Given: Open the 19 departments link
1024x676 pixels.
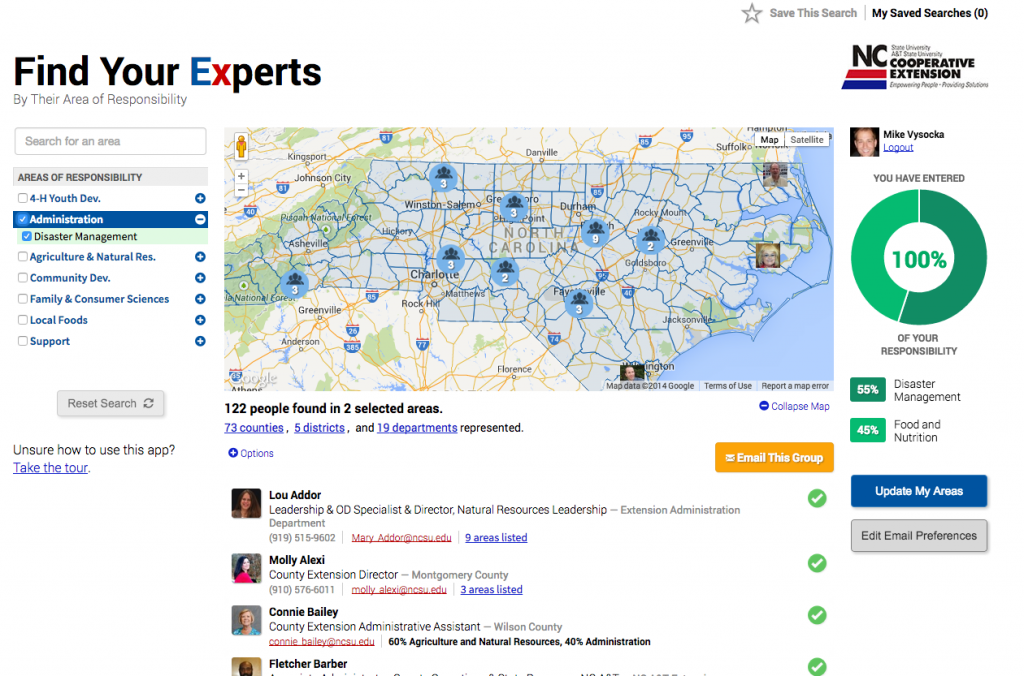Looking at the screenshot, I should pos(417,428).
